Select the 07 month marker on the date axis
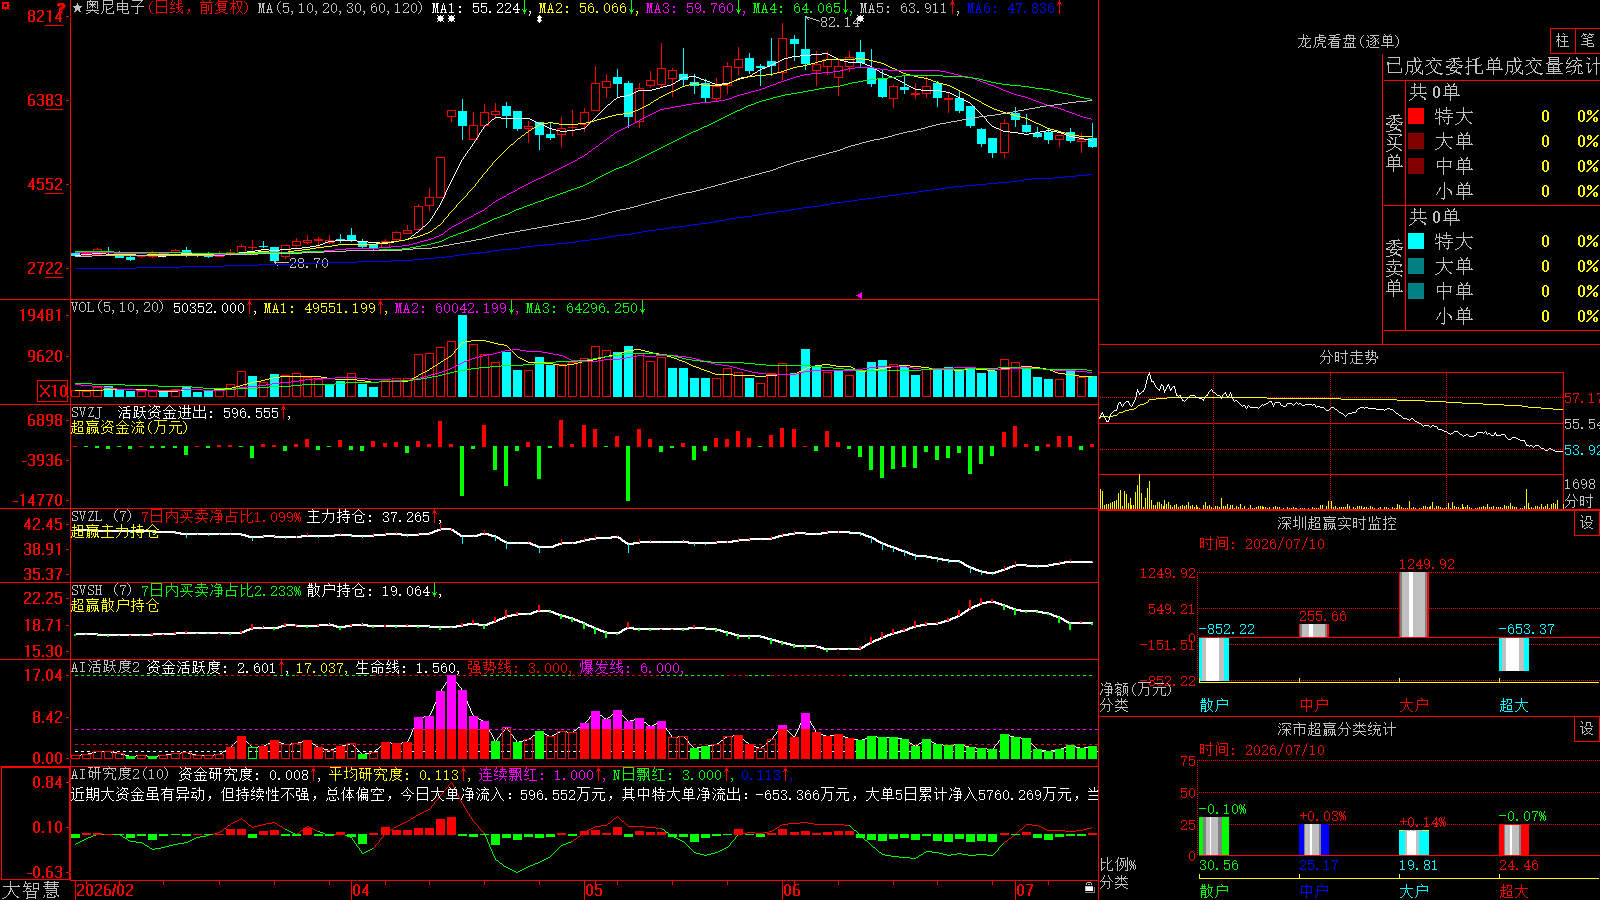 tap(1025, 890)
